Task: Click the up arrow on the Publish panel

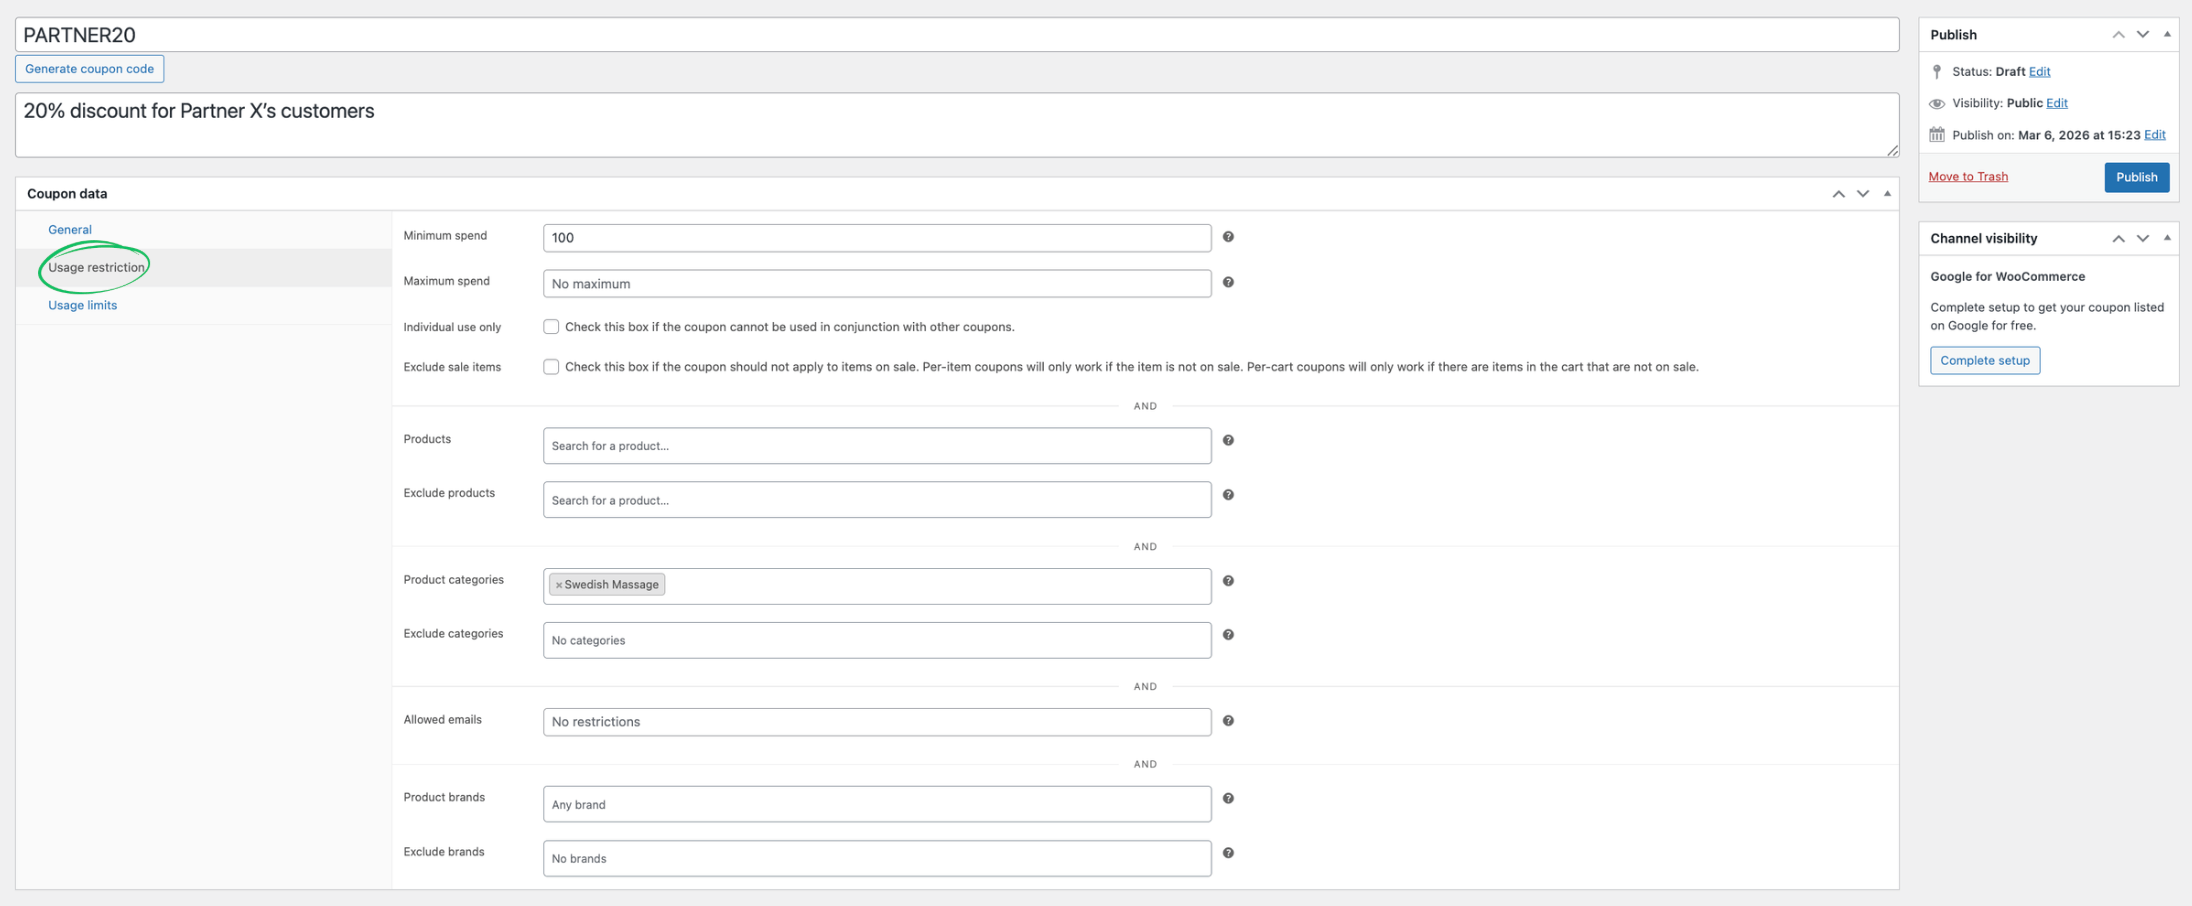Action: 2118,34
